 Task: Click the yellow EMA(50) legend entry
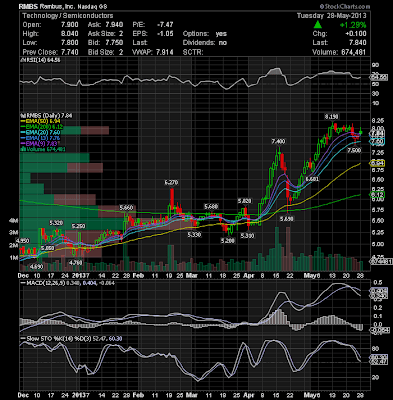click(x=40, y=121)
